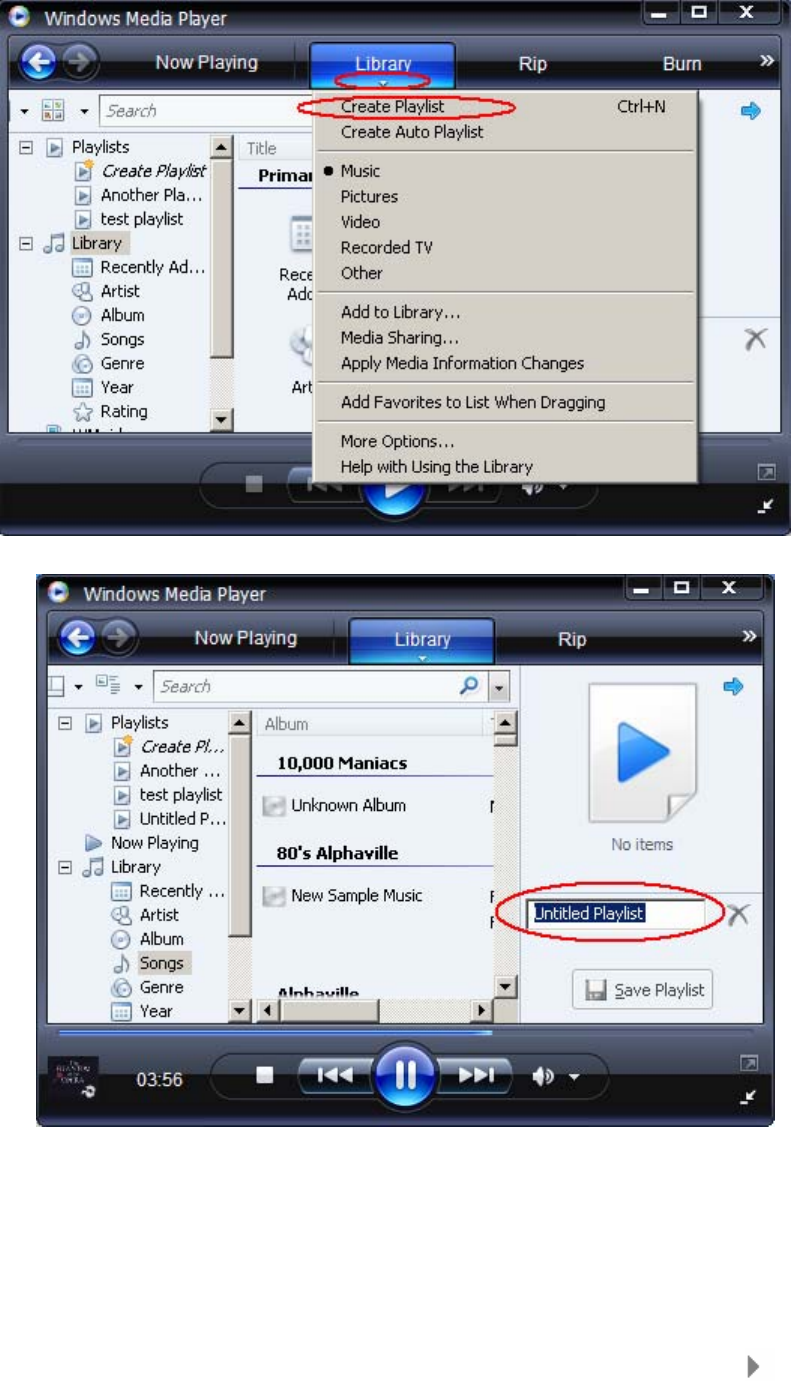
Task: Click layout options icon in lower window toolbar
Action: pos(57,686)
